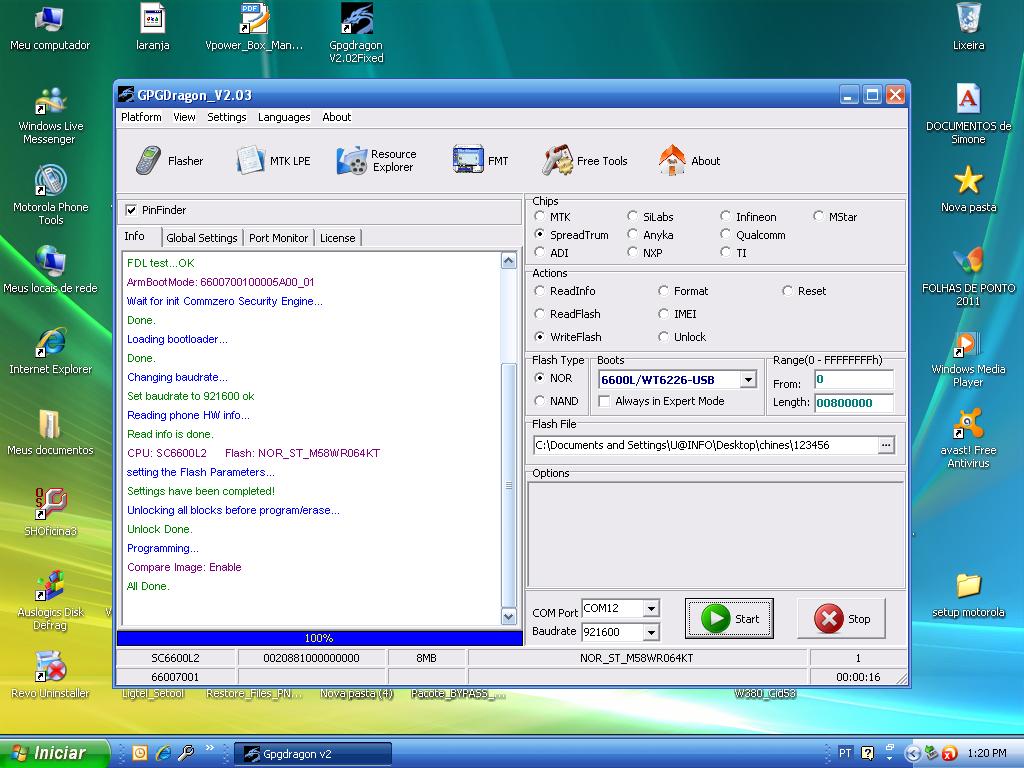The width and height of the screenshot is (1024, 768).
Task: Set flash type to NAND
Action: click(539, 400)
